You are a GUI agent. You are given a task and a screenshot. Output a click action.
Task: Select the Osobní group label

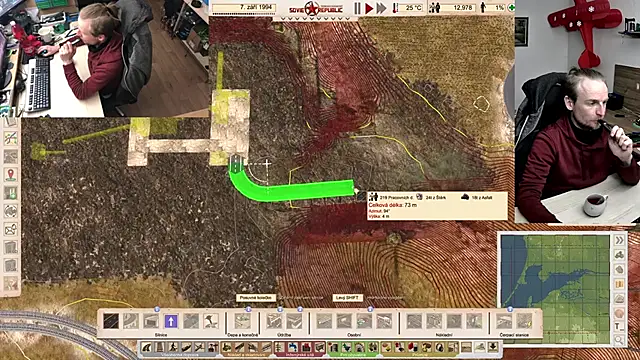354,335
